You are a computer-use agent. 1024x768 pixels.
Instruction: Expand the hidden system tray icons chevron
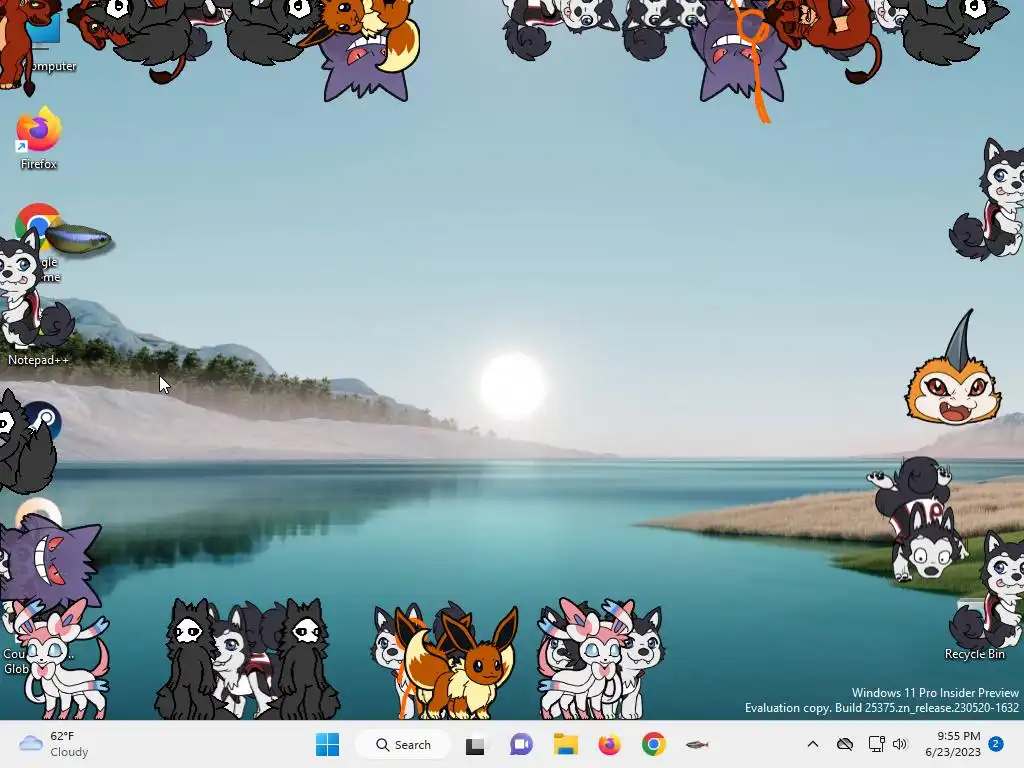point(812,744)
